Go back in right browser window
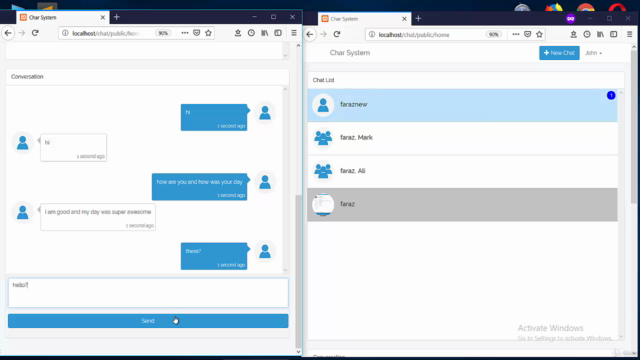 pos(310,34)
